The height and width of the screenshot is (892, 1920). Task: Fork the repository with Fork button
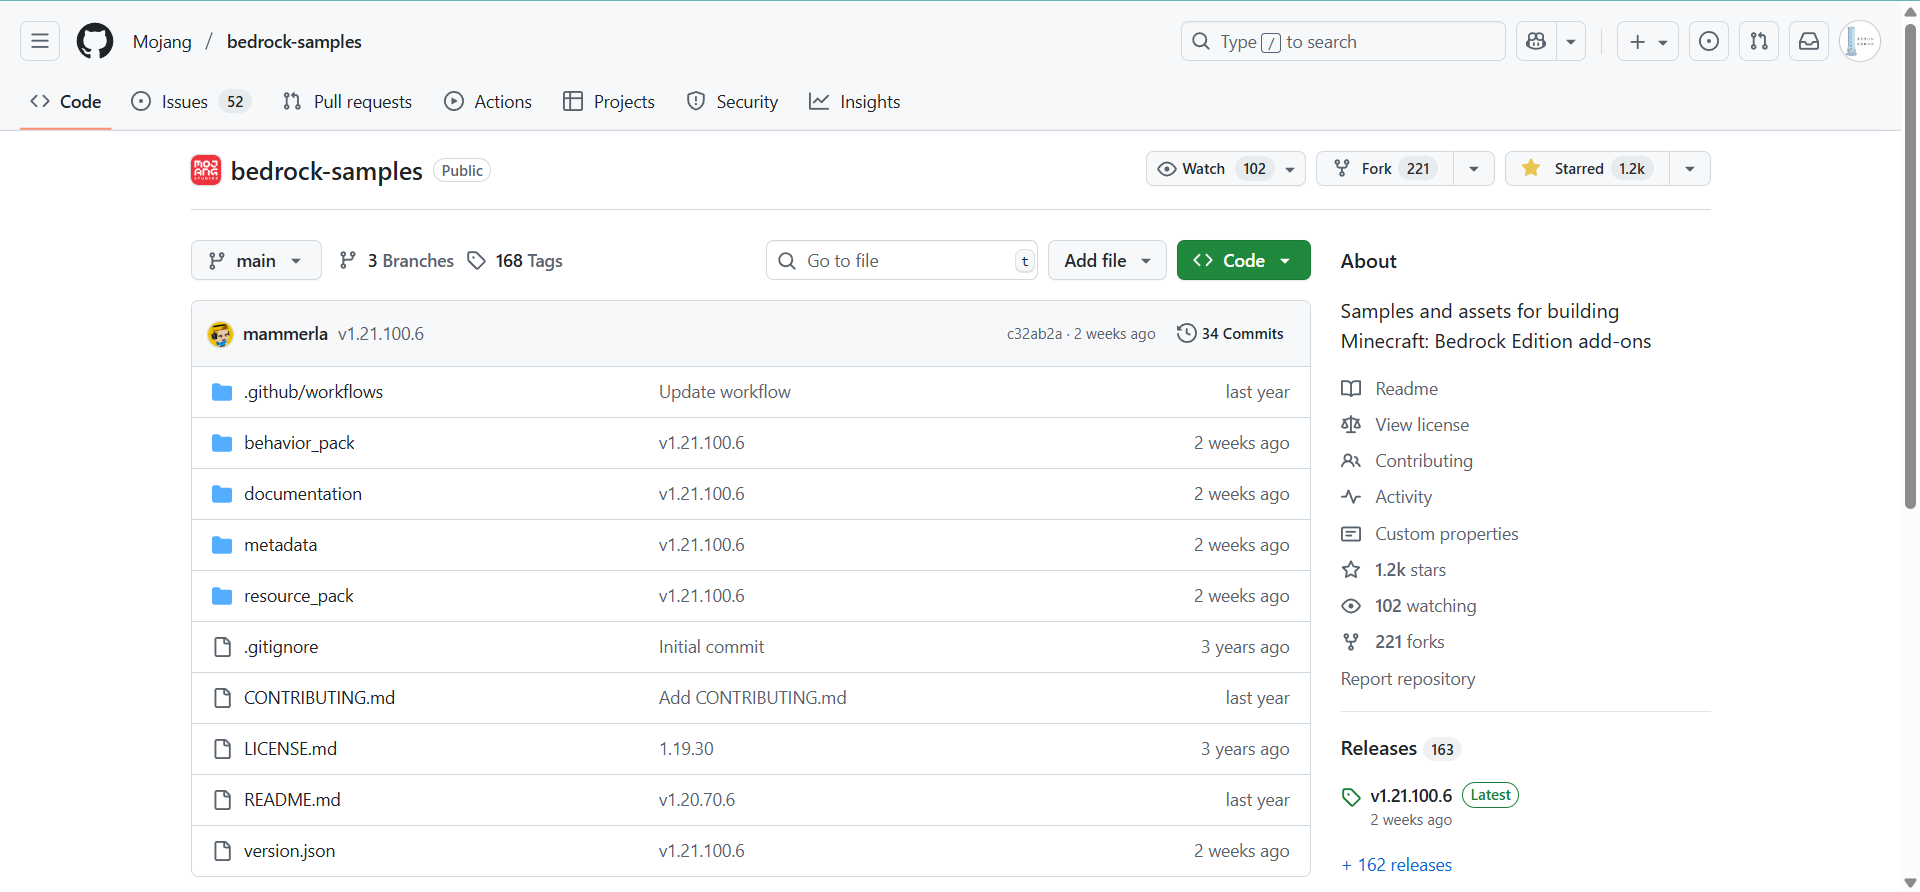(x=1385, y=169)
